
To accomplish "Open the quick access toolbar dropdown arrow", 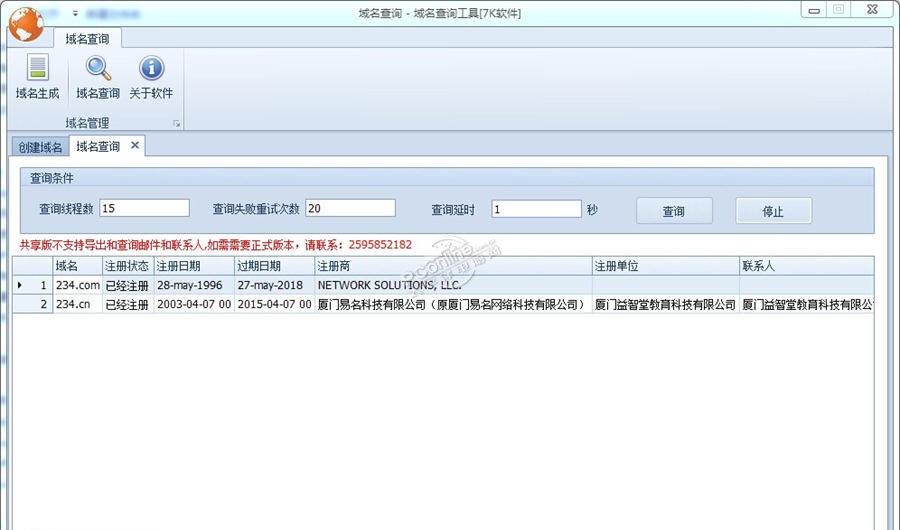I will pos(75,13).
